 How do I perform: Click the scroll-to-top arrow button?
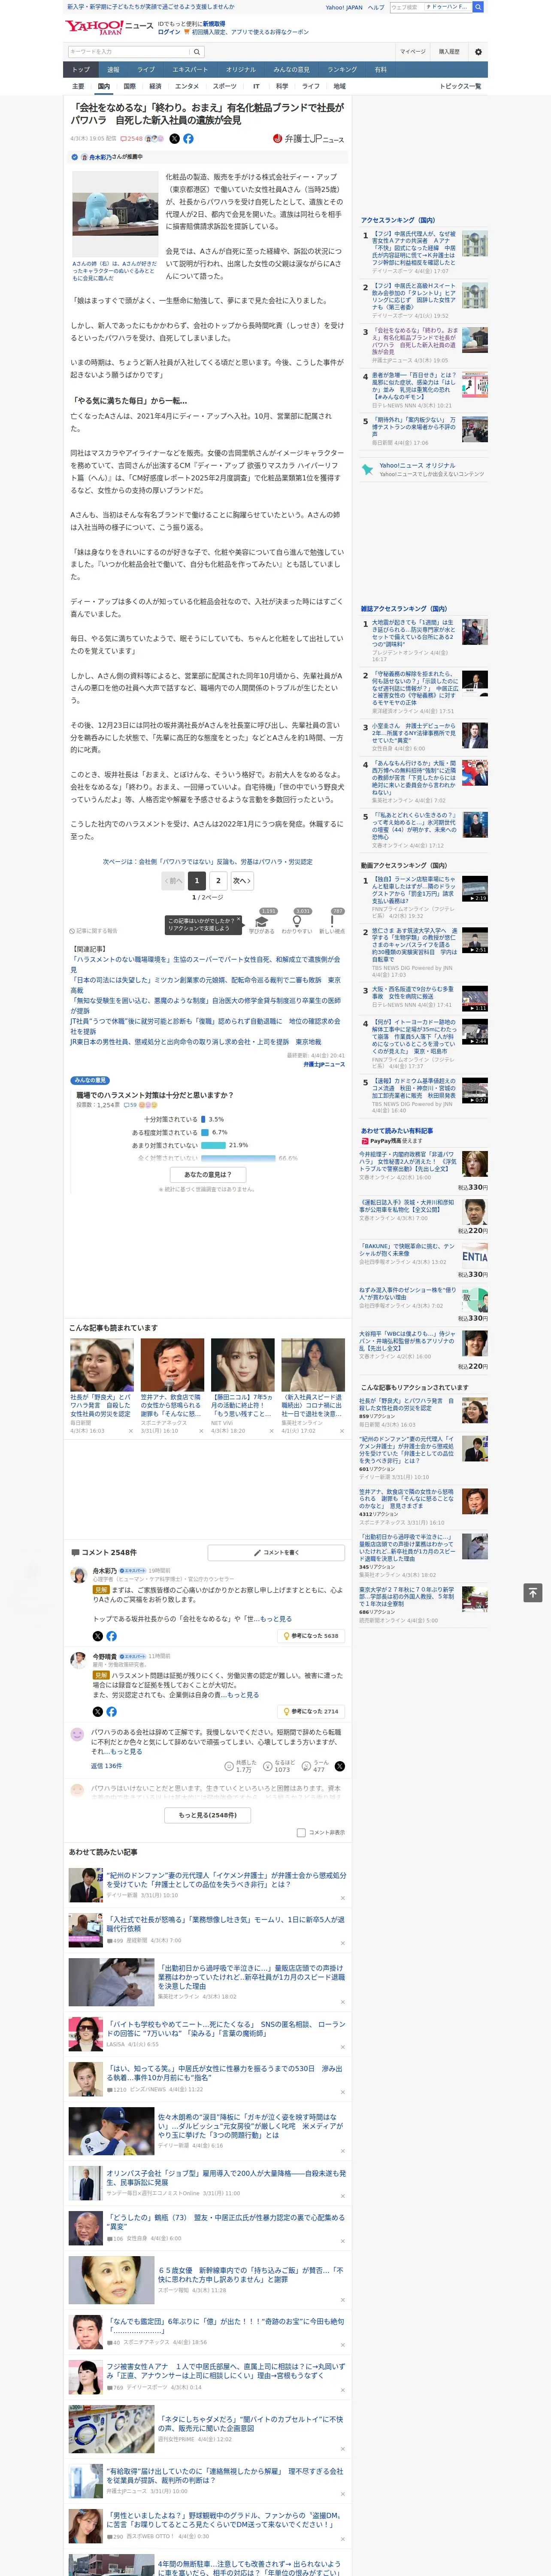pyautogui.click(x=533, y=1592)
